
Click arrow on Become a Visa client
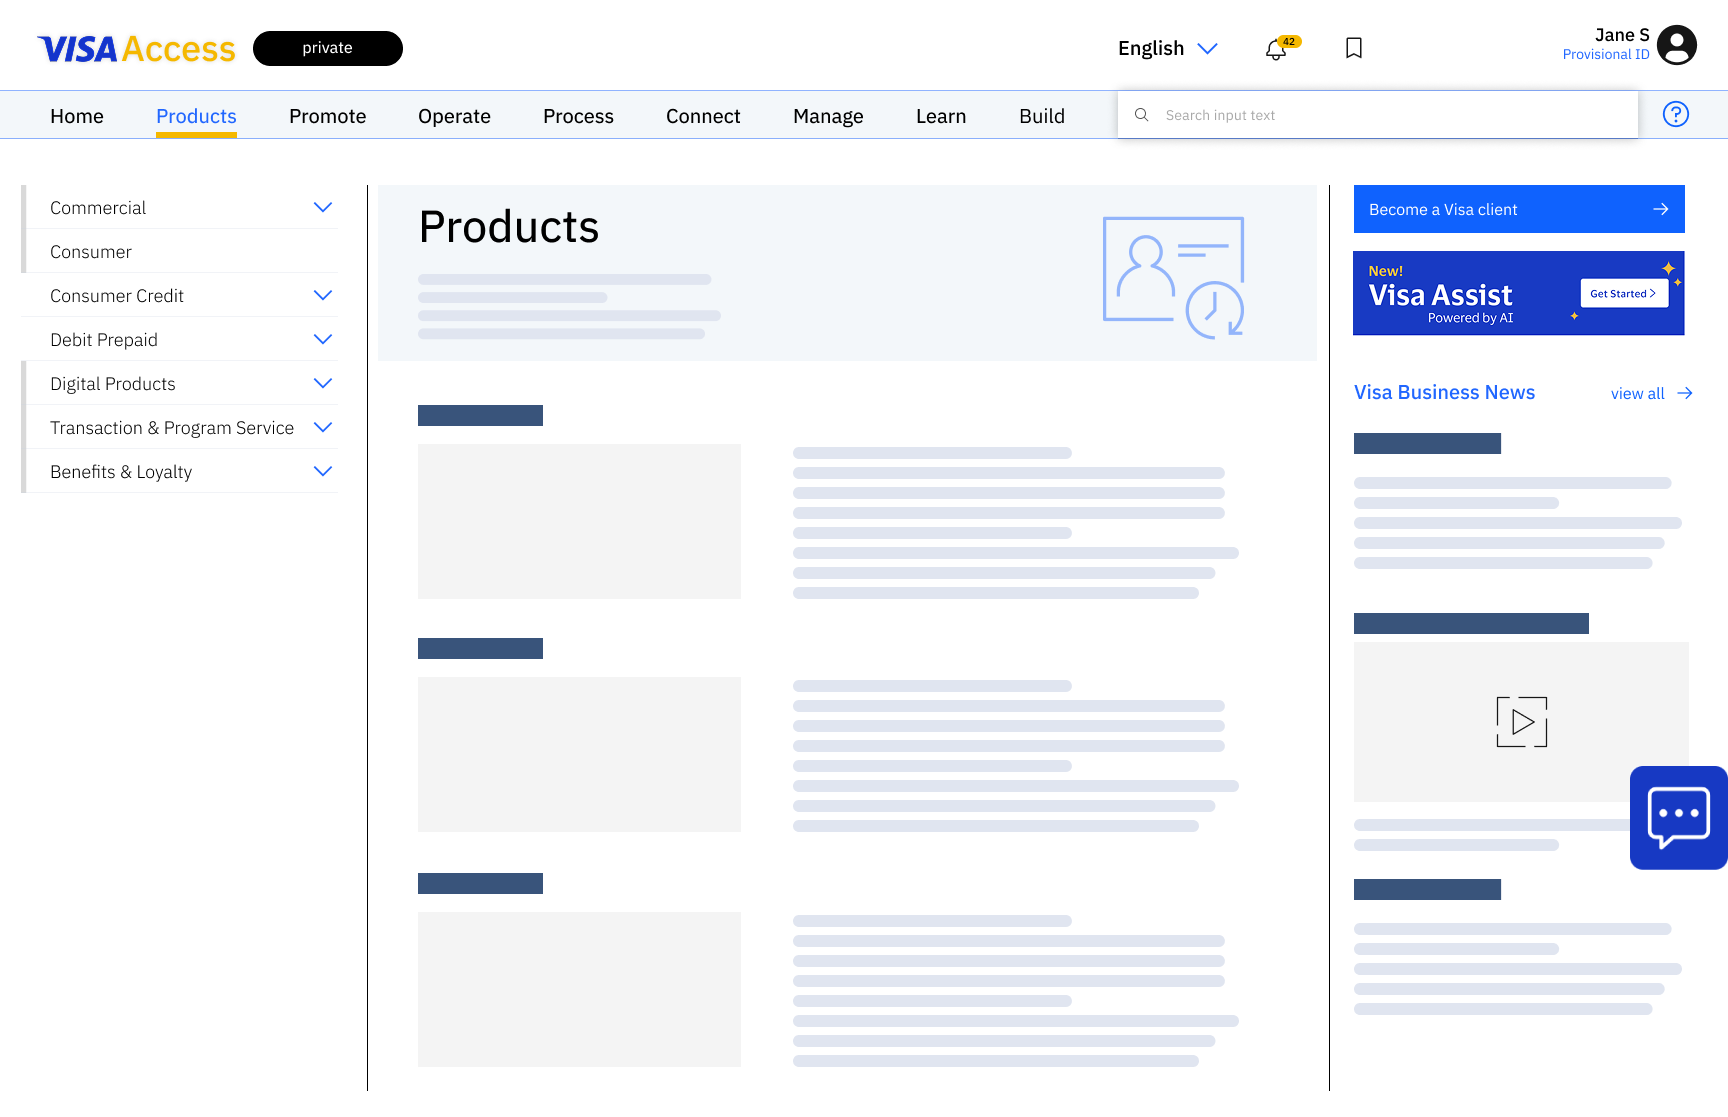[x=1661, y=209]
